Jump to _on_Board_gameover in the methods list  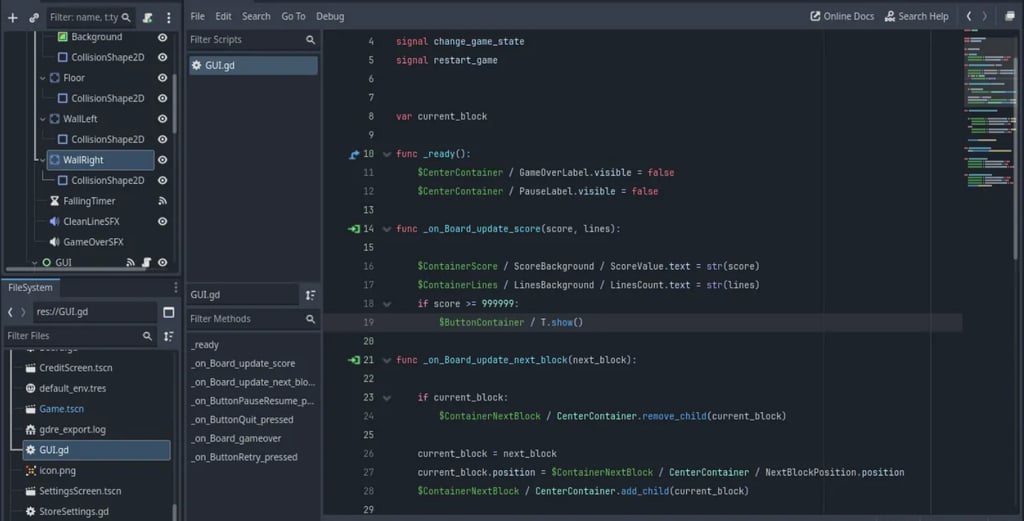pyautogui.click(x=236, y=439)
